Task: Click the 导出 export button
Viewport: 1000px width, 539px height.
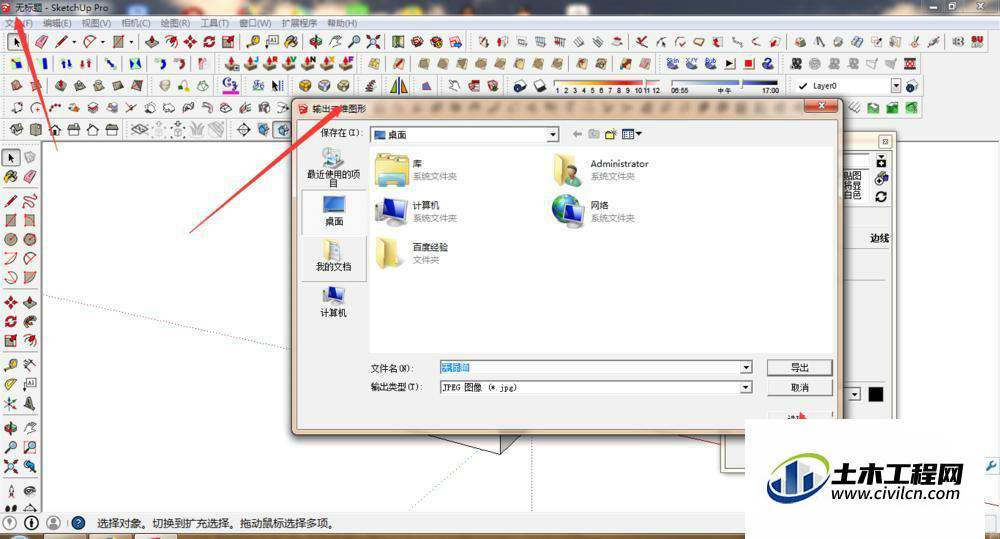Action: [800, 367]
